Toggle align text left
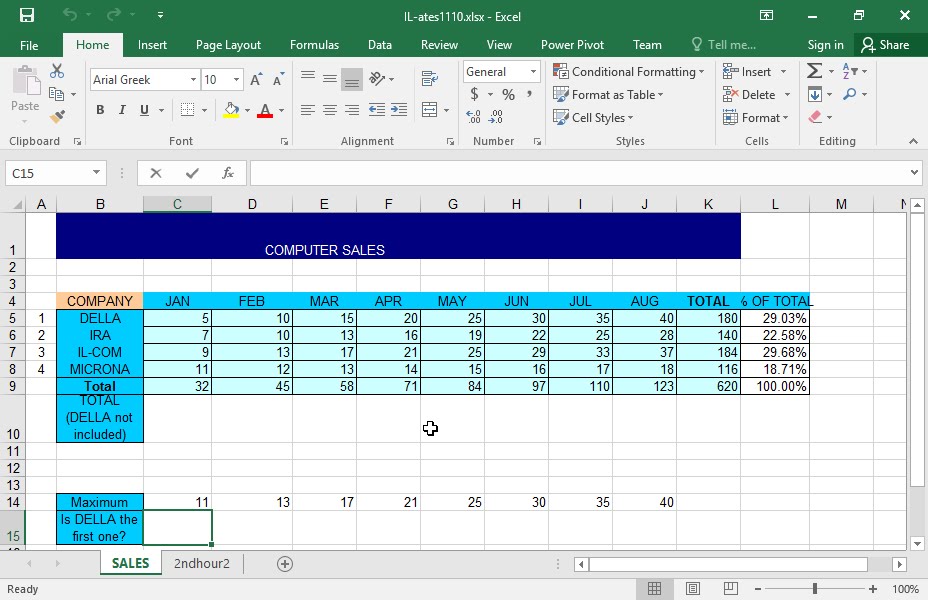 point(307,109)
